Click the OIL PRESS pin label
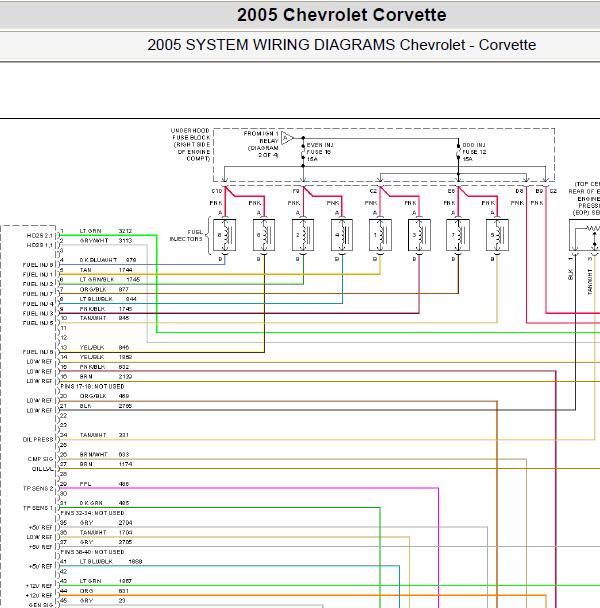600x608 pixels. tap(38, 440)
